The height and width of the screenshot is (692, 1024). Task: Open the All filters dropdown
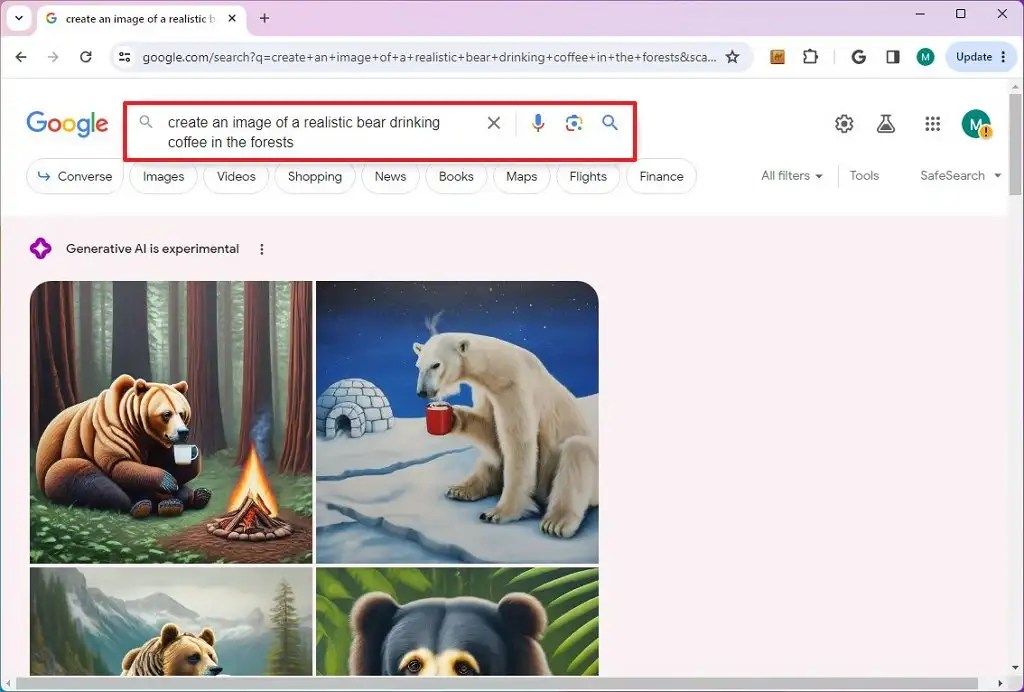click(791, 176)
